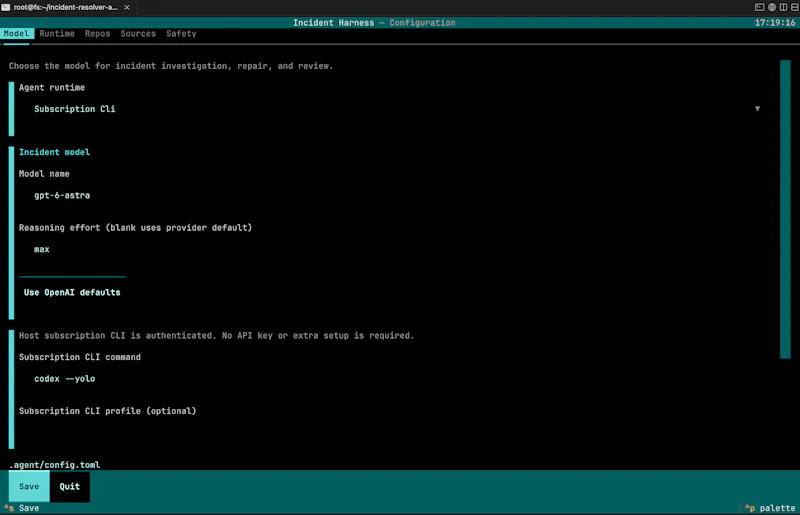
Task: Click the split-pane icon top right
Action: click(x=783, y=7)
